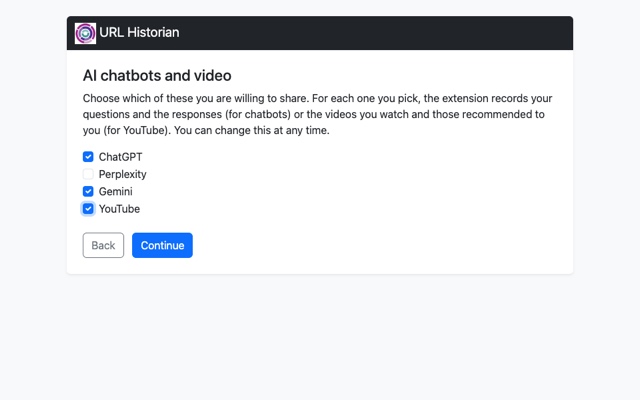Toggle the YouTube checkbox off

pos(88,209)
